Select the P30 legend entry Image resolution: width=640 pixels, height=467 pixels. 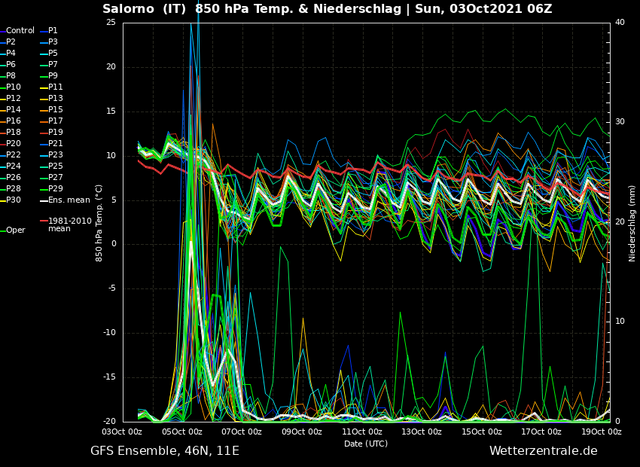[13, 200]
